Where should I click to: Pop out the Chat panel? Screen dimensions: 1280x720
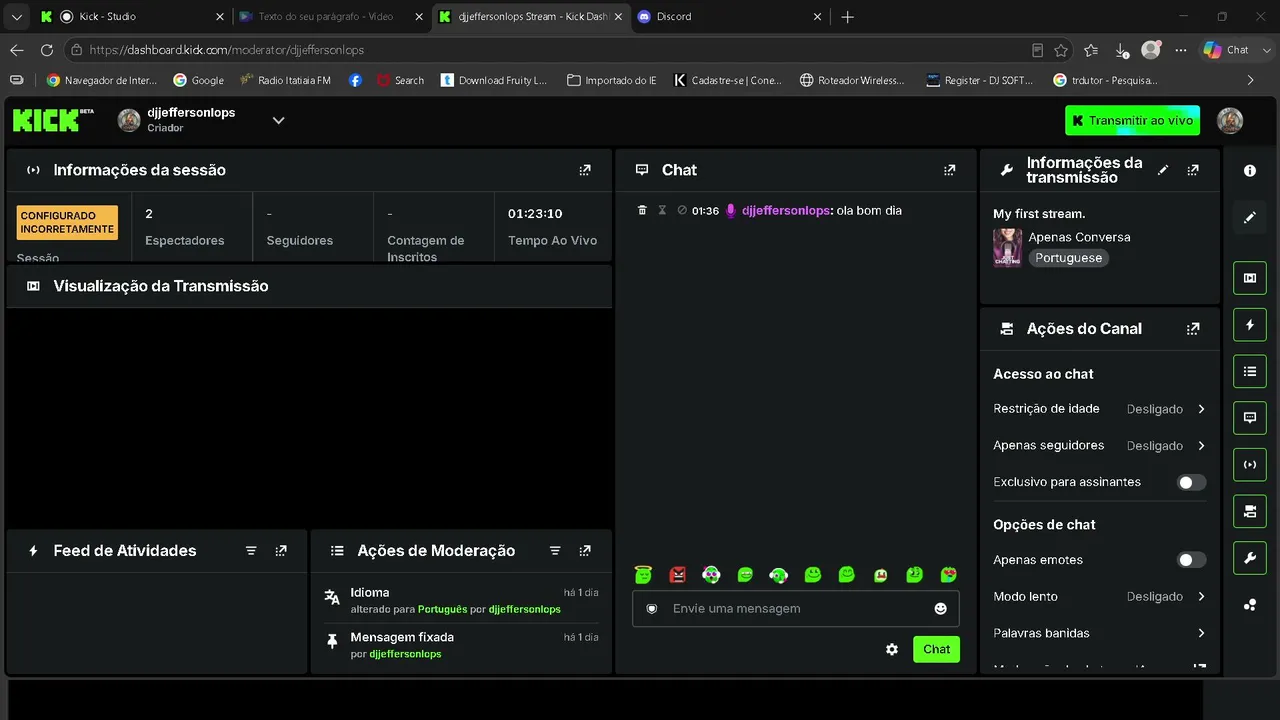point(949,170)
